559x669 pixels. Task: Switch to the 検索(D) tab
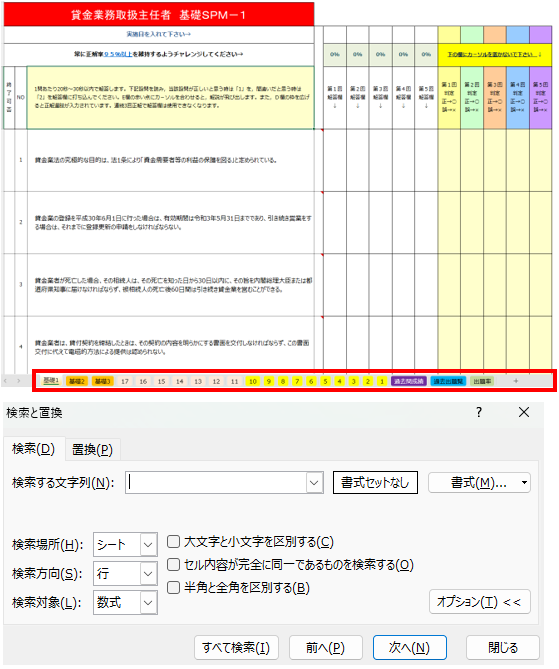tap(34, 449)
